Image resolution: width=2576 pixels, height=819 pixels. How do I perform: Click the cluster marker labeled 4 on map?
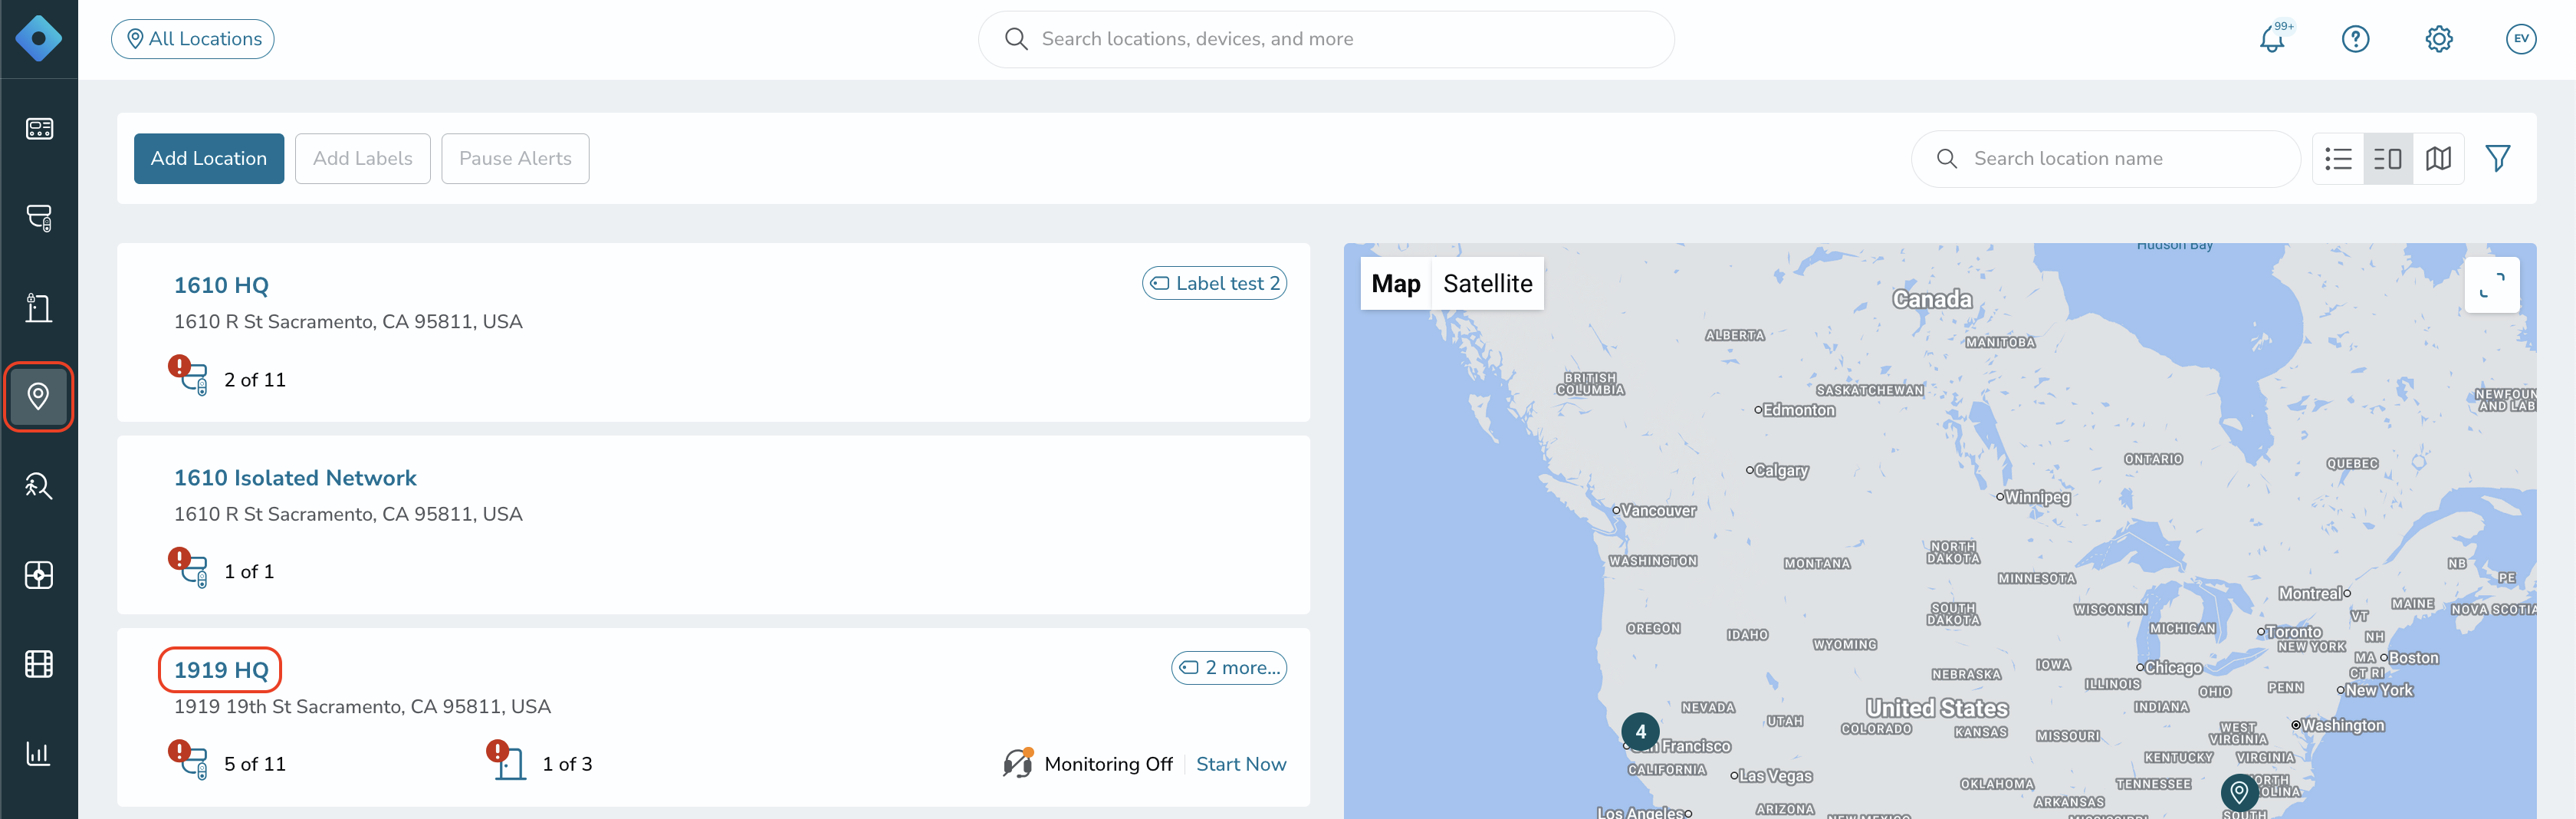[1640, 732]
